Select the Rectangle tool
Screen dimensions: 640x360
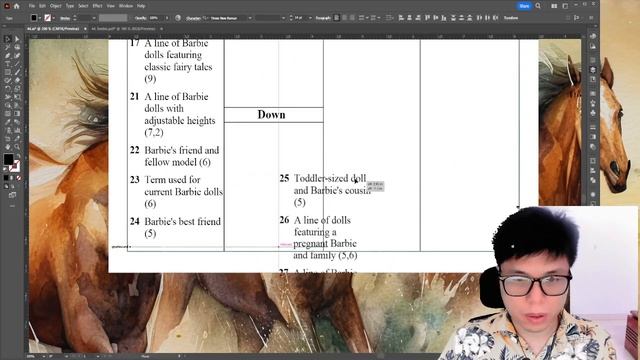click(7, 72)
